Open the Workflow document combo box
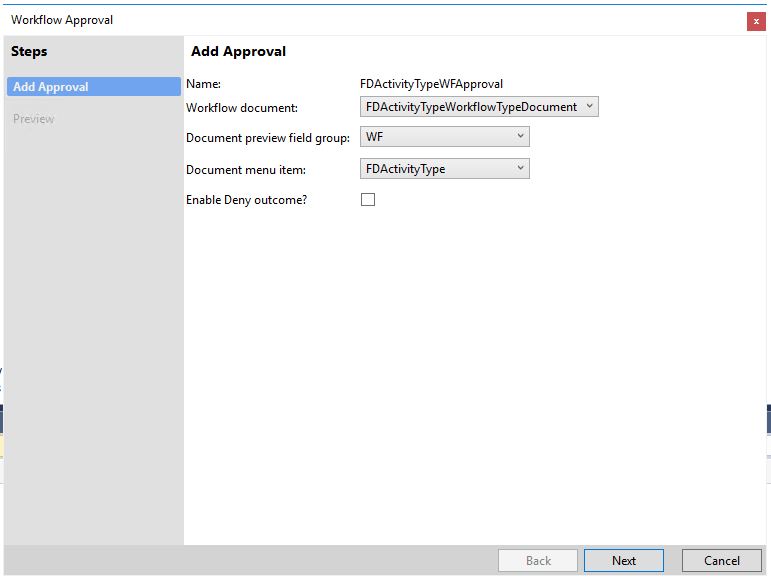The image size is (771, 578). point(479,107)
